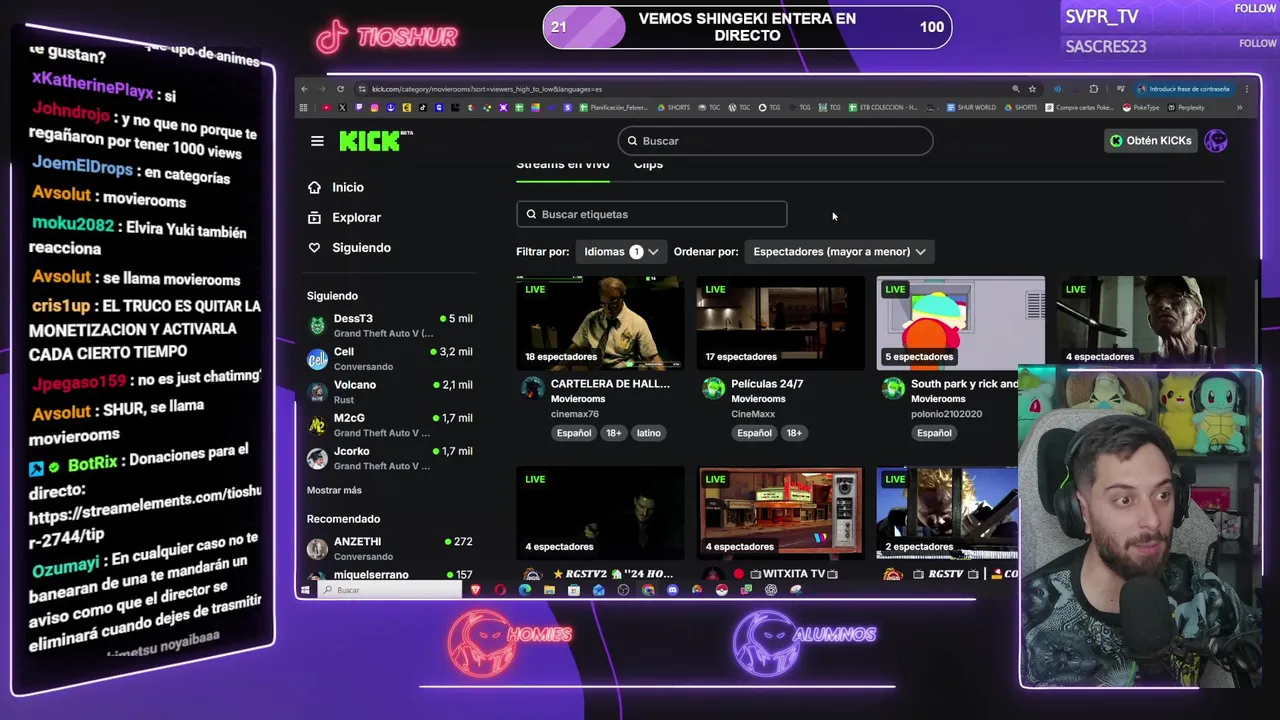This screenshot has width=1280, height=720.
Task: Reload the page in the browser
Action: click(340, 89)
